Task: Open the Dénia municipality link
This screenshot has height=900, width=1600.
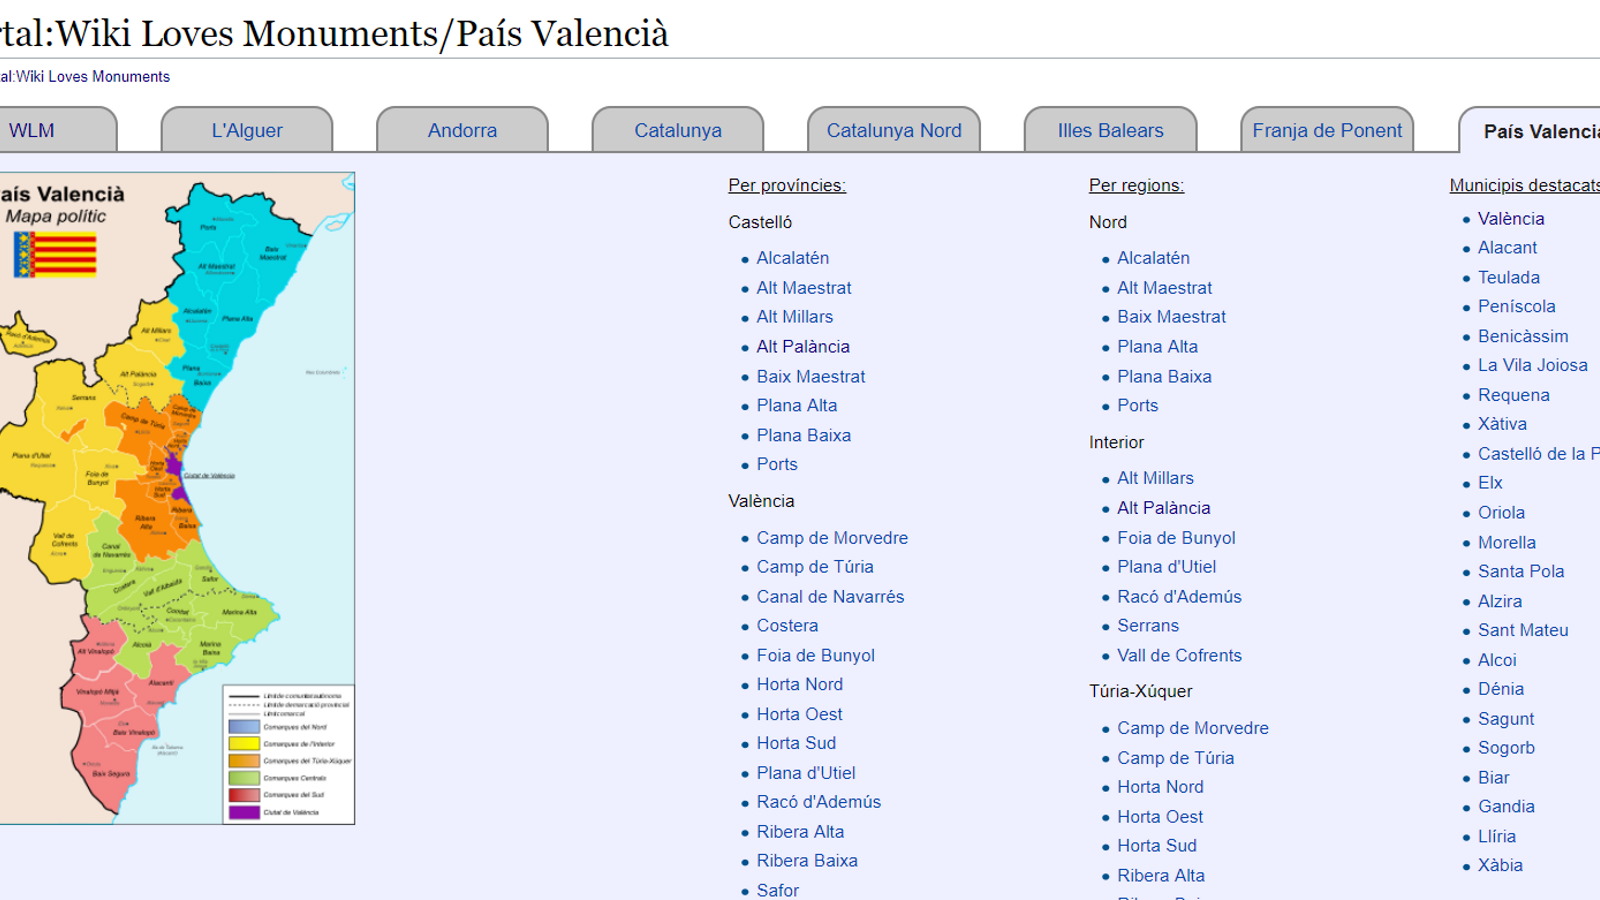Action: [x=1501, y=690]
